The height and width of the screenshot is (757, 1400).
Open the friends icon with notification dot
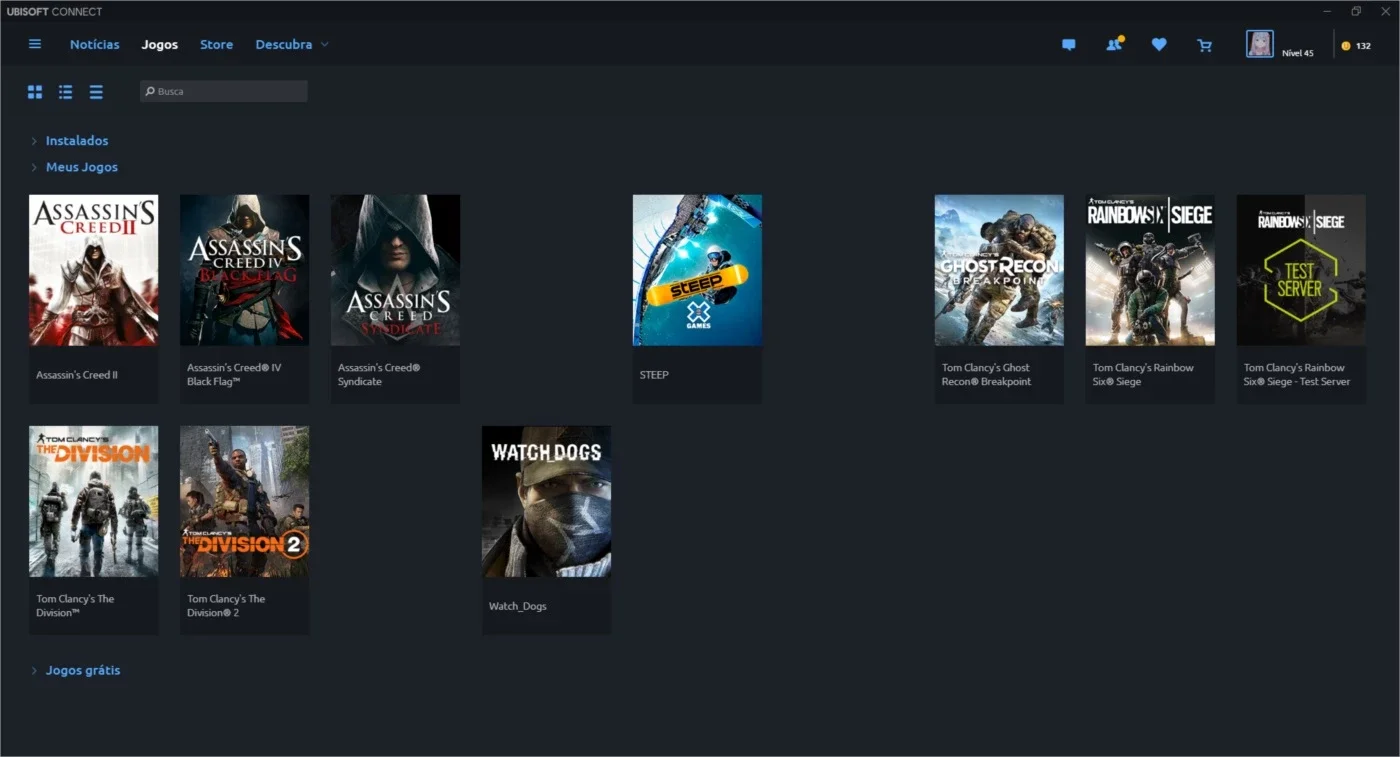pos(1114,44)
